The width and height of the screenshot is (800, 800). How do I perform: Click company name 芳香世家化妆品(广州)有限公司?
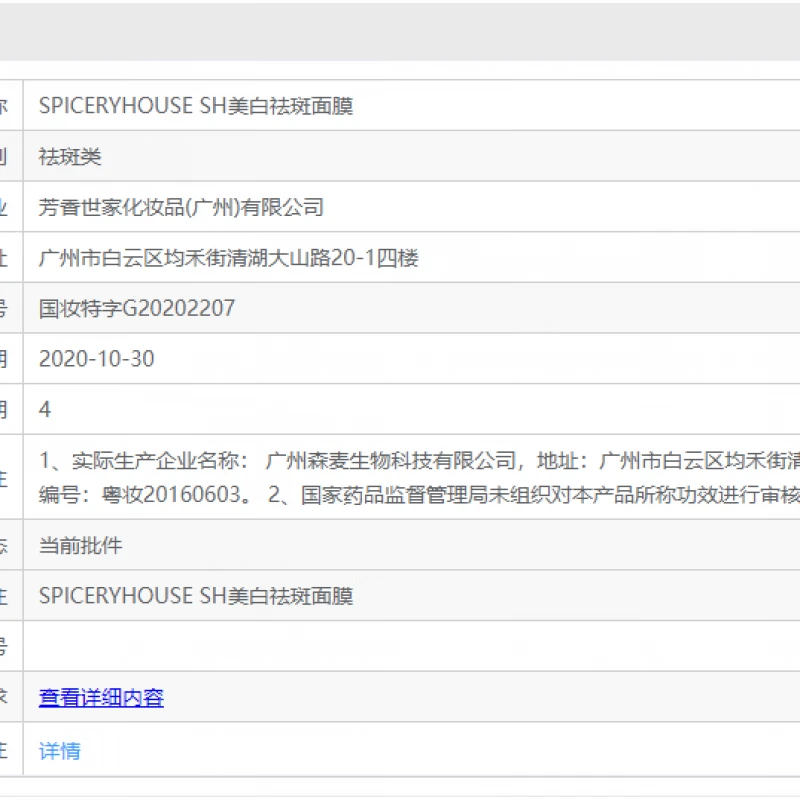pos(181,208)
